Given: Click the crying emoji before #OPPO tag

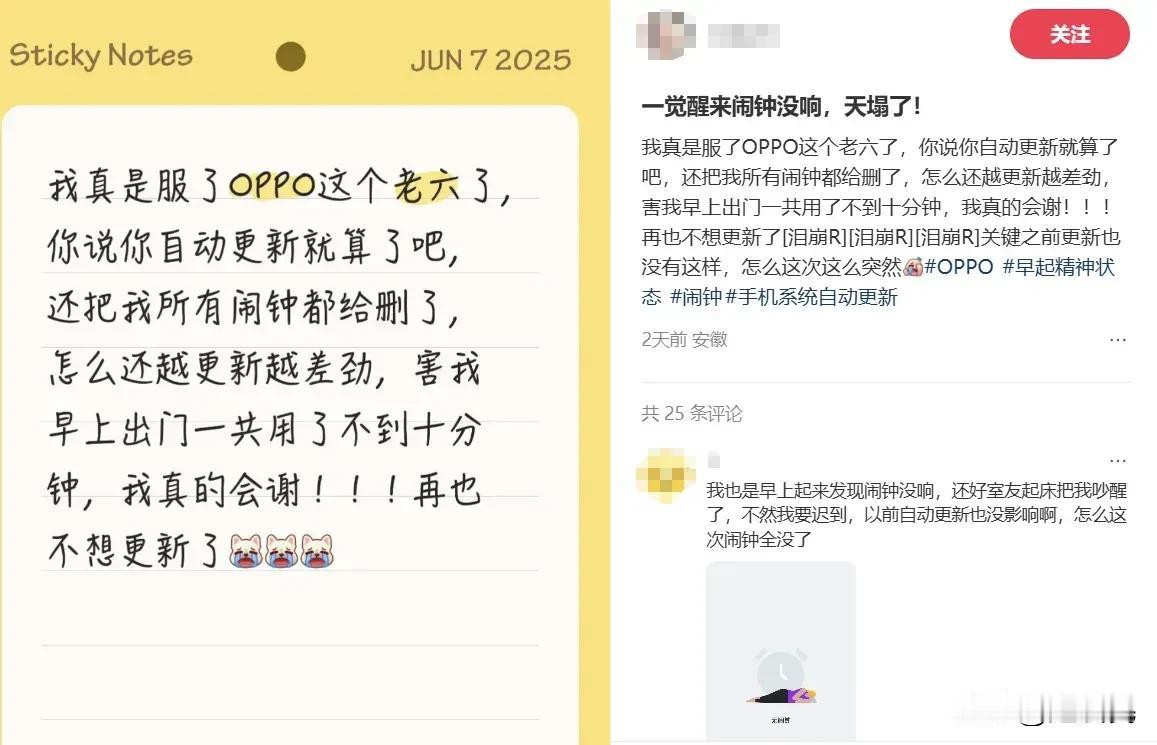Looking at the screenshot, I should pyautogui.click(x=913, y=267).
